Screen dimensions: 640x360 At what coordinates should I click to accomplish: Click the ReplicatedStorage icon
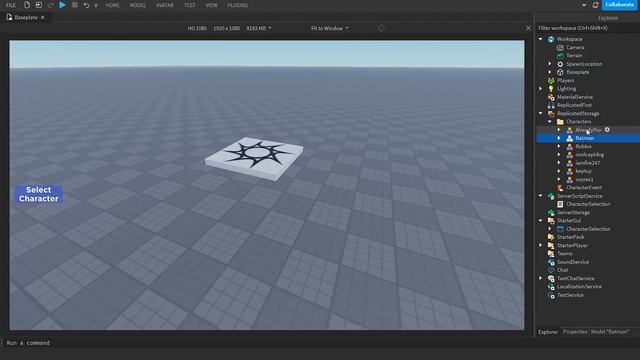pos(551,113)
